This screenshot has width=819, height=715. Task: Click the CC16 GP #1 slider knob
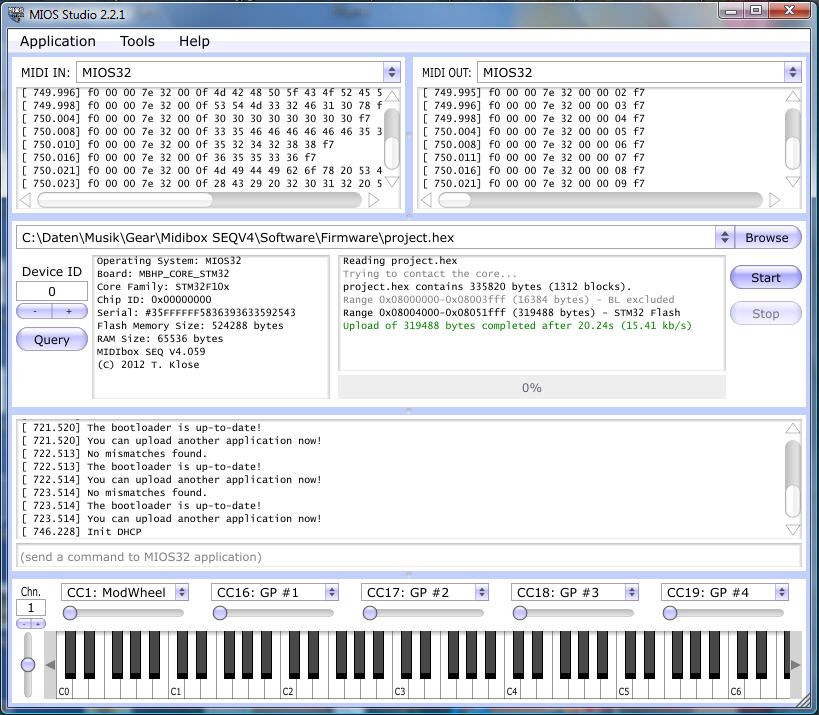(220, 613)
